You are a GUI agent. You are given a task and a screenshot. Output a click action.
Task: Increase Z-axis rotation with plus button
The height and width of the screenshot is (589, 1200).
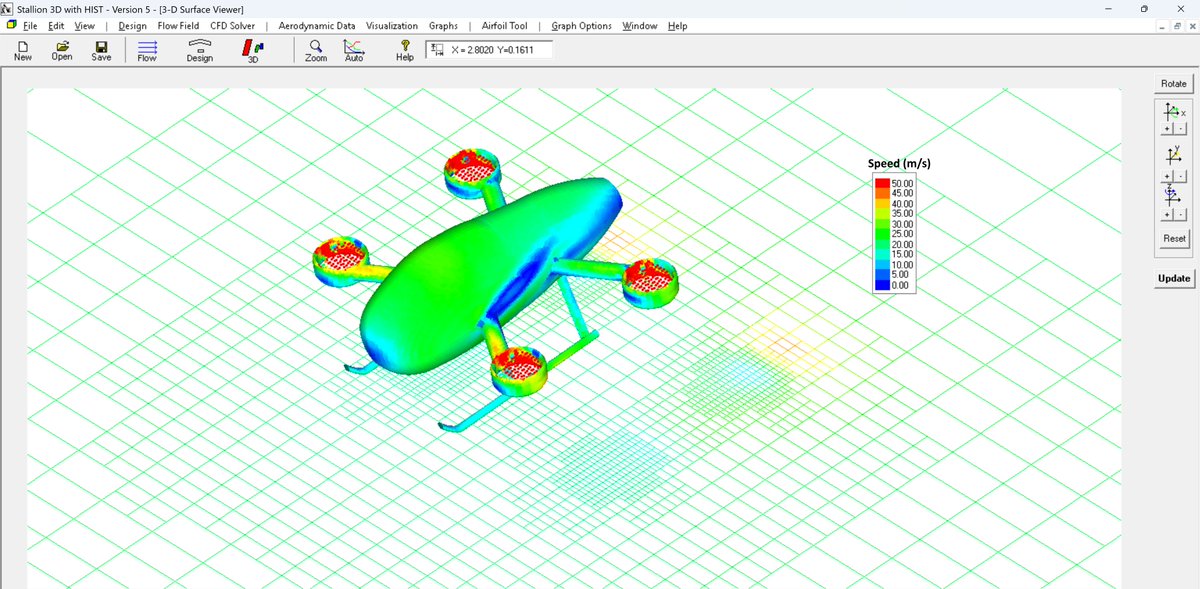1167,214
